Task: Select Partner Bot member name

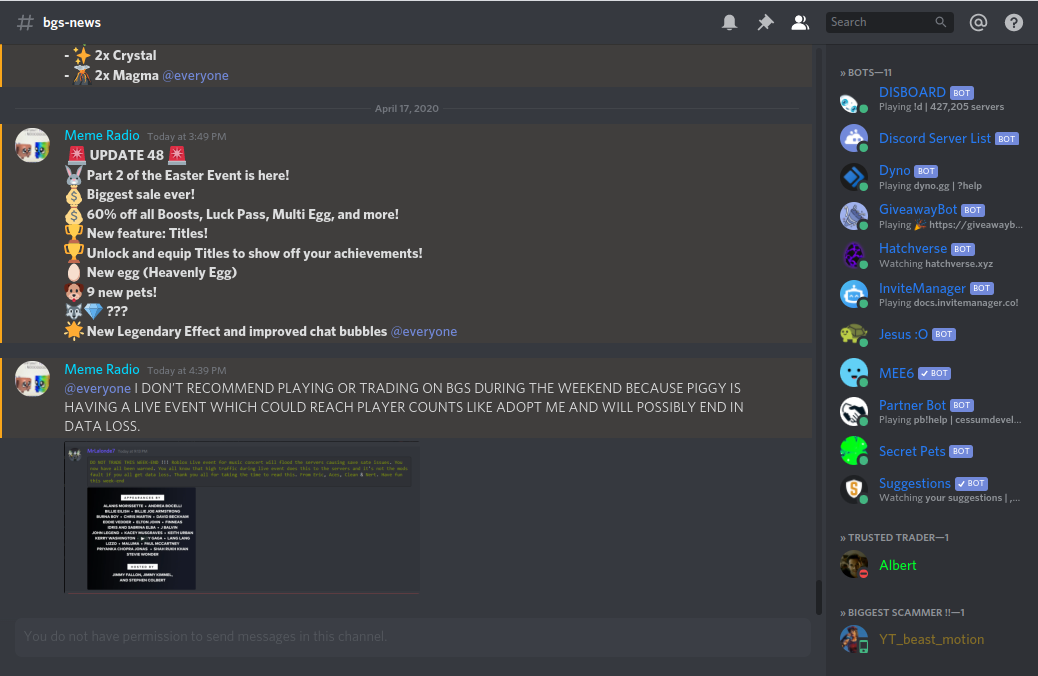Action: (912, 405)
